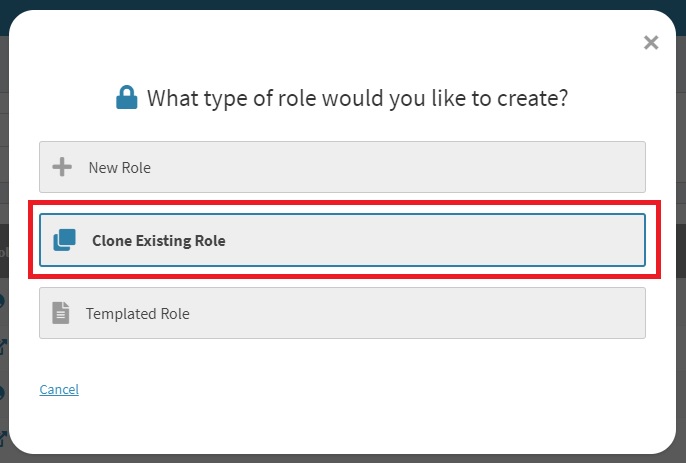Screen dimensions: 686x463
Task: Click the 'Templated Role' label text
Action: [137, 313]
